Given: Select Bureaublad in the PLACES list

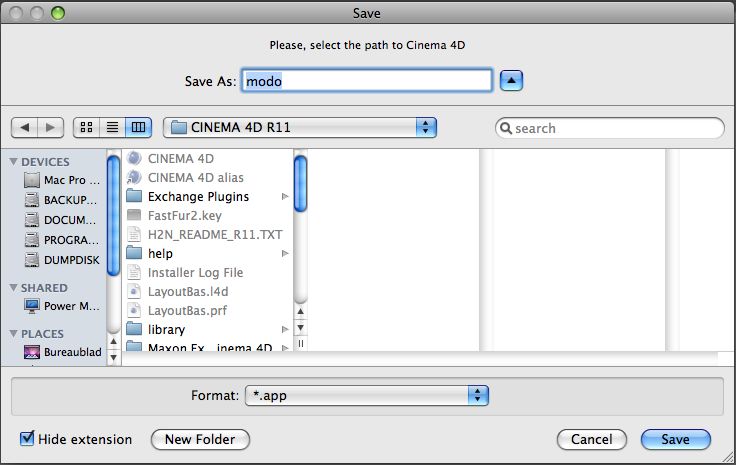Looking at the screenshot, I should [x=62, y=352].
